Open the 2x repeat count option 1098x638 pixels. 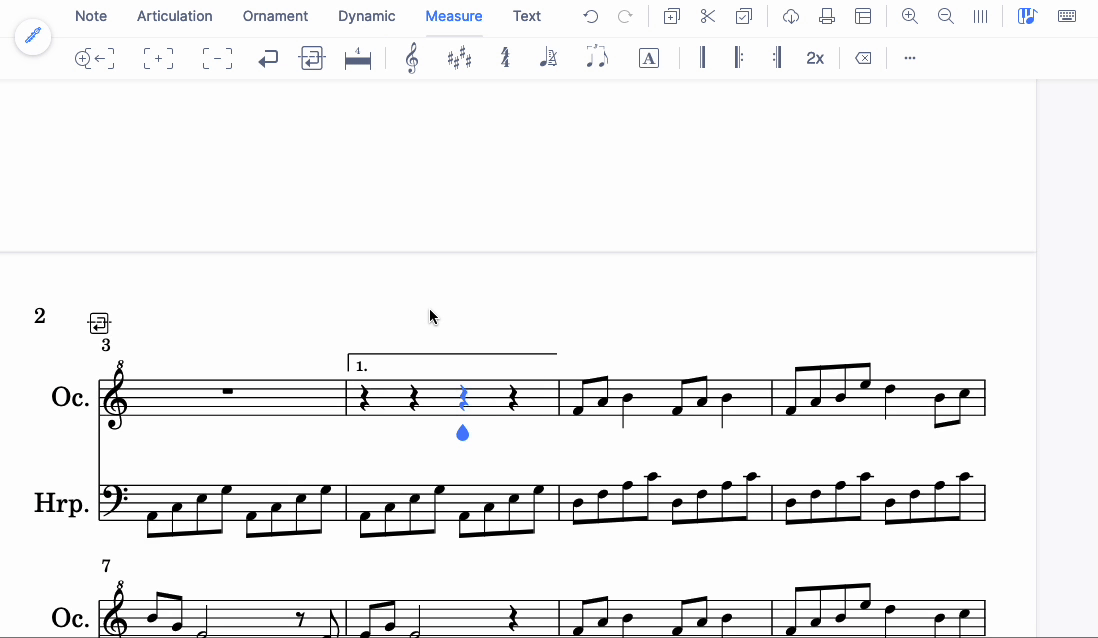point(815,57)
